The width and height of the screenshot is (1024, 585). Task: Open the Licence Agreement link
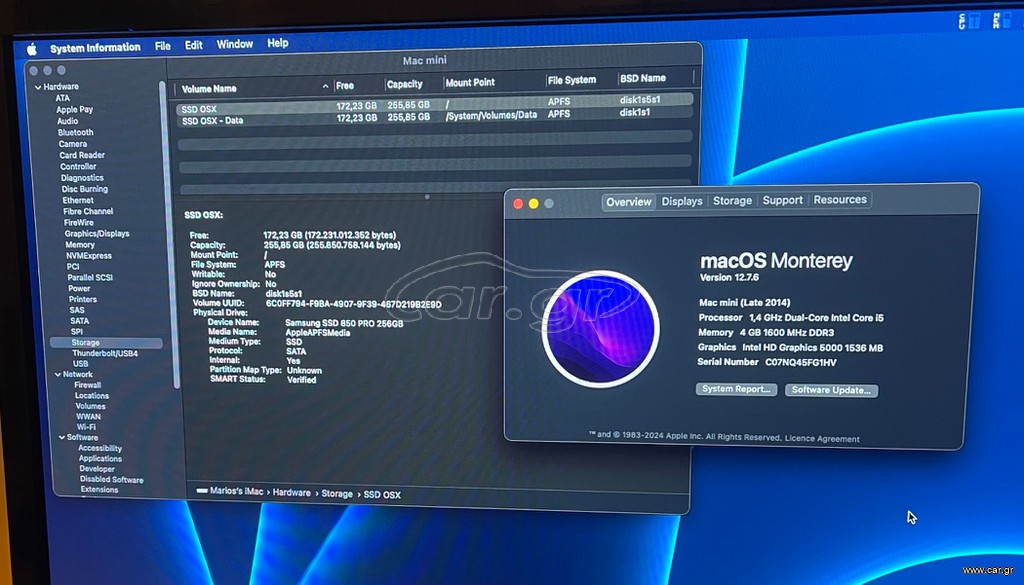(x=822, y=439)
